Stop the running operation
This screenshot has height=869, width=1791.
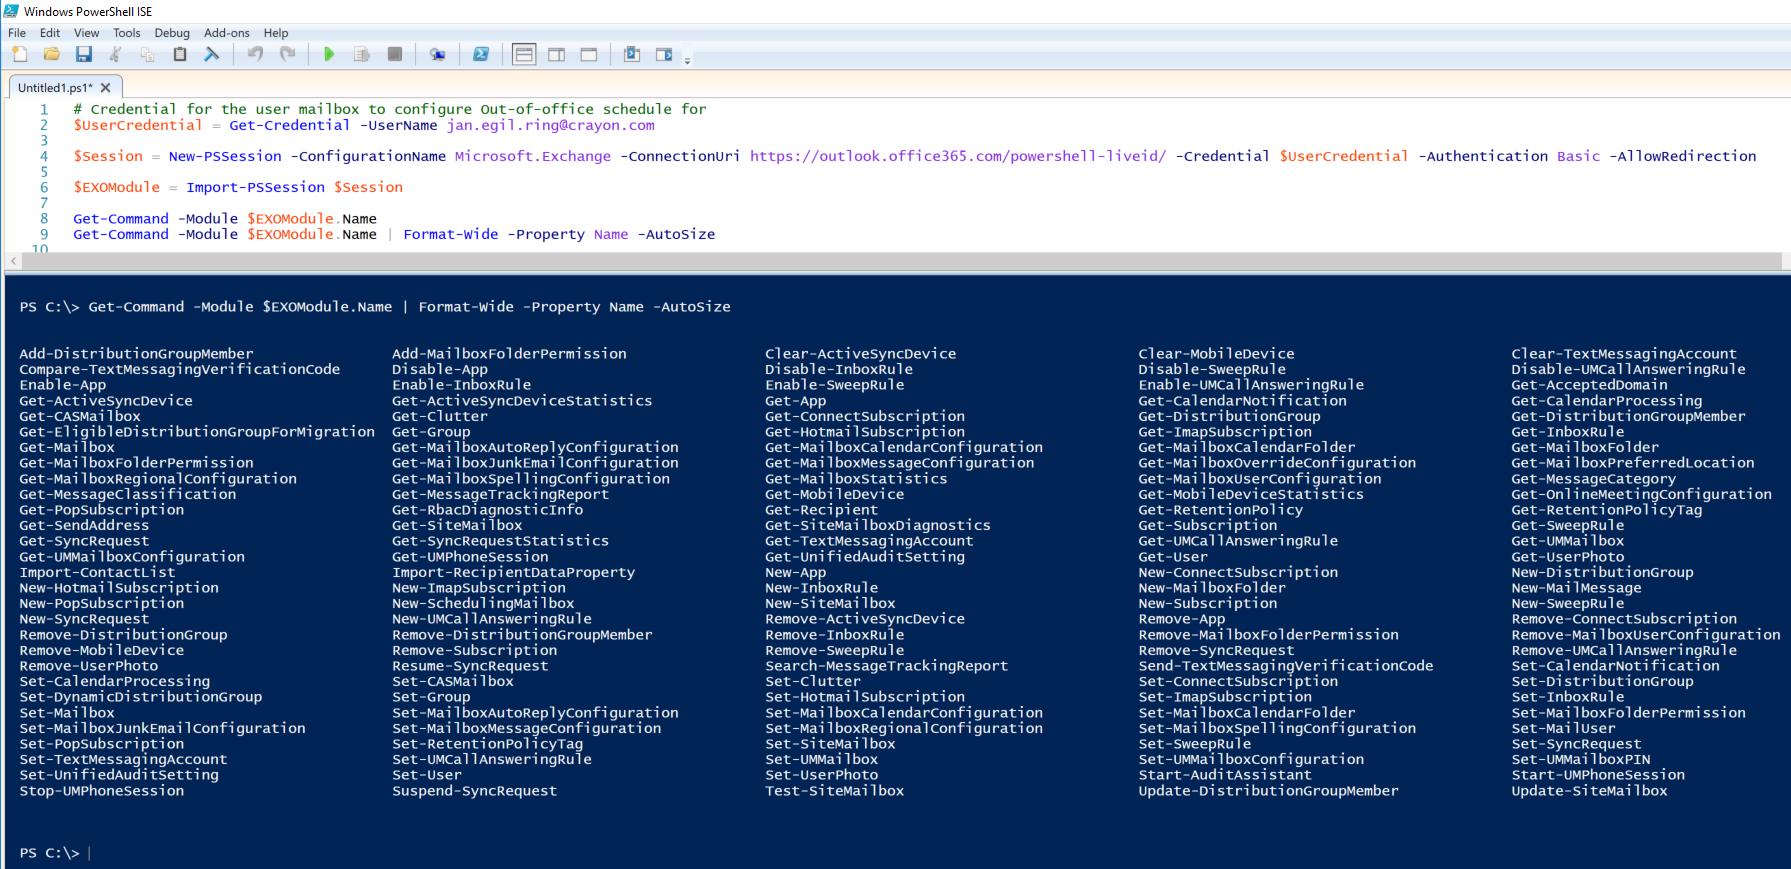tap(395, 54)
